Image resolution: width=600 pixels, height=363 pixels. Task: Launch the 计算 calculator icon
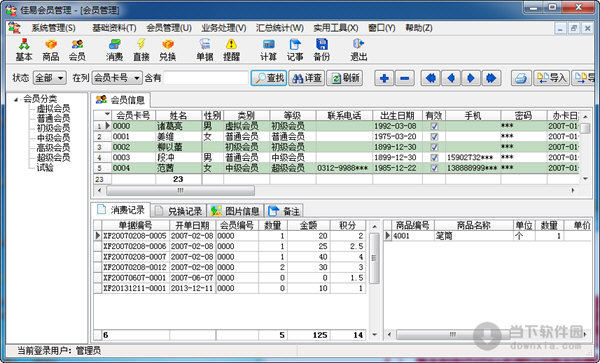pyautogui.click(x=268, y=50)
